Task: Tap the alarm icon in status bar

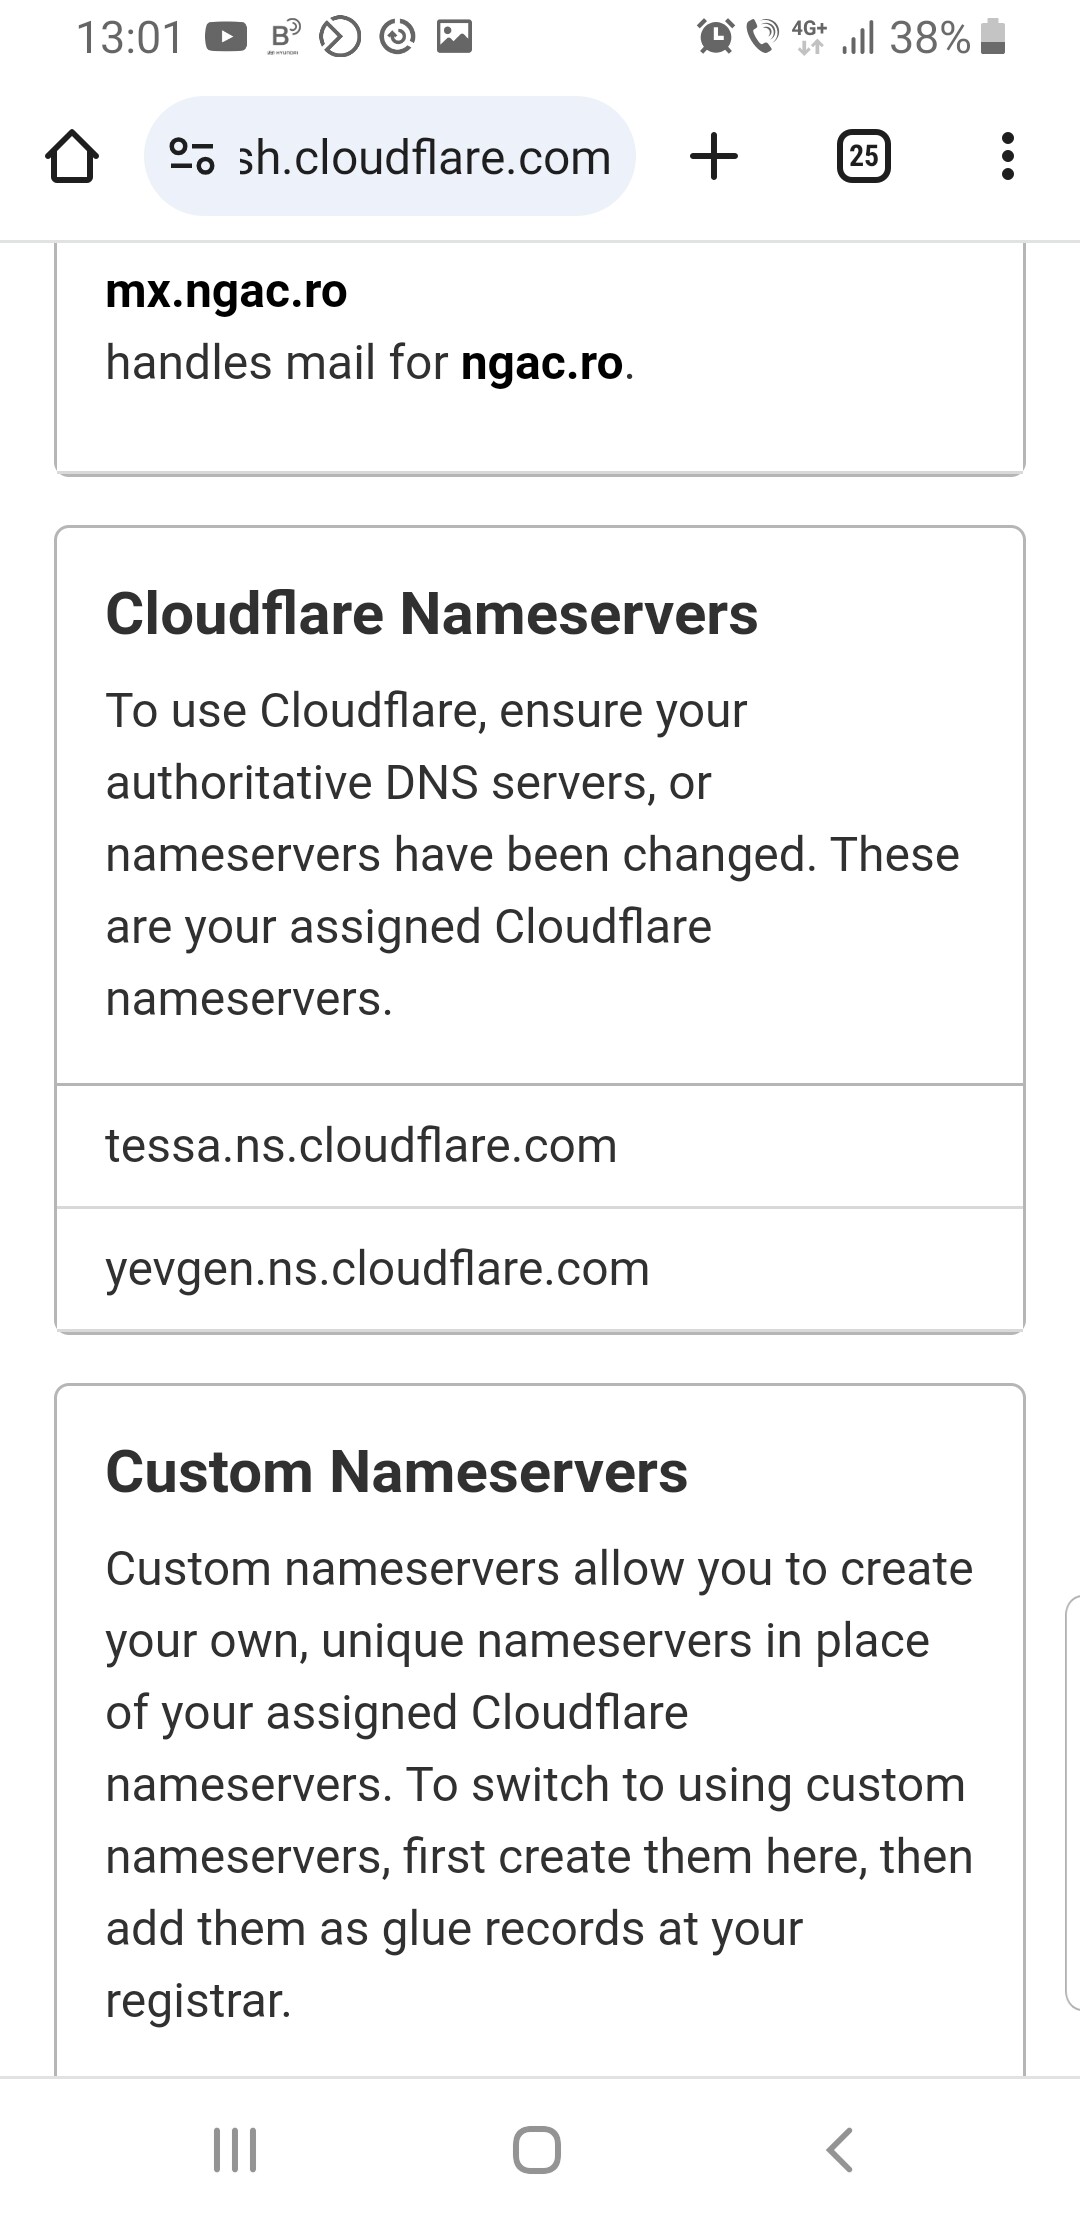Action: pyautogui.click(x=715, y=38)
